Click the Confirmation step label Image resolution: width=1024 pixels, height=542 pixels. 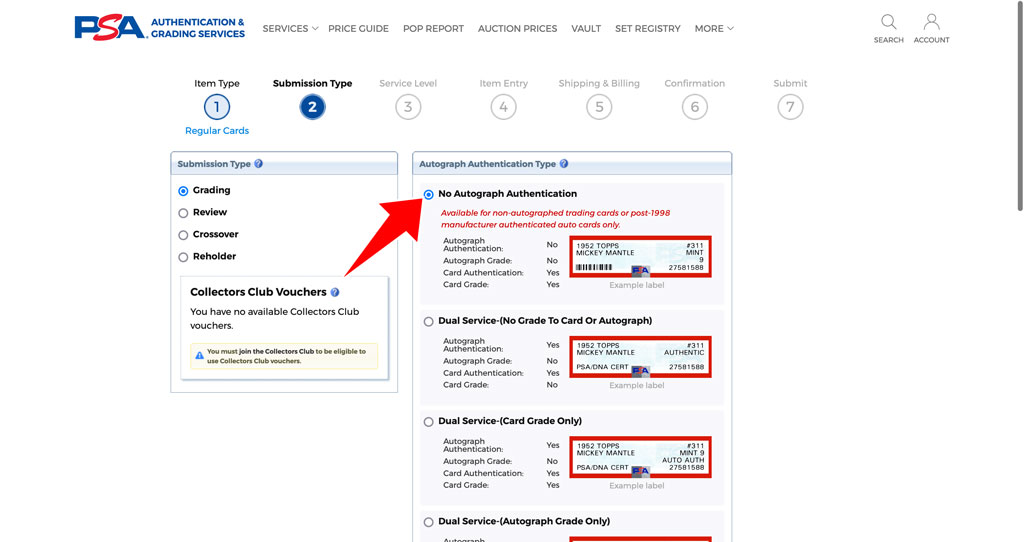(x=695, y=83)
